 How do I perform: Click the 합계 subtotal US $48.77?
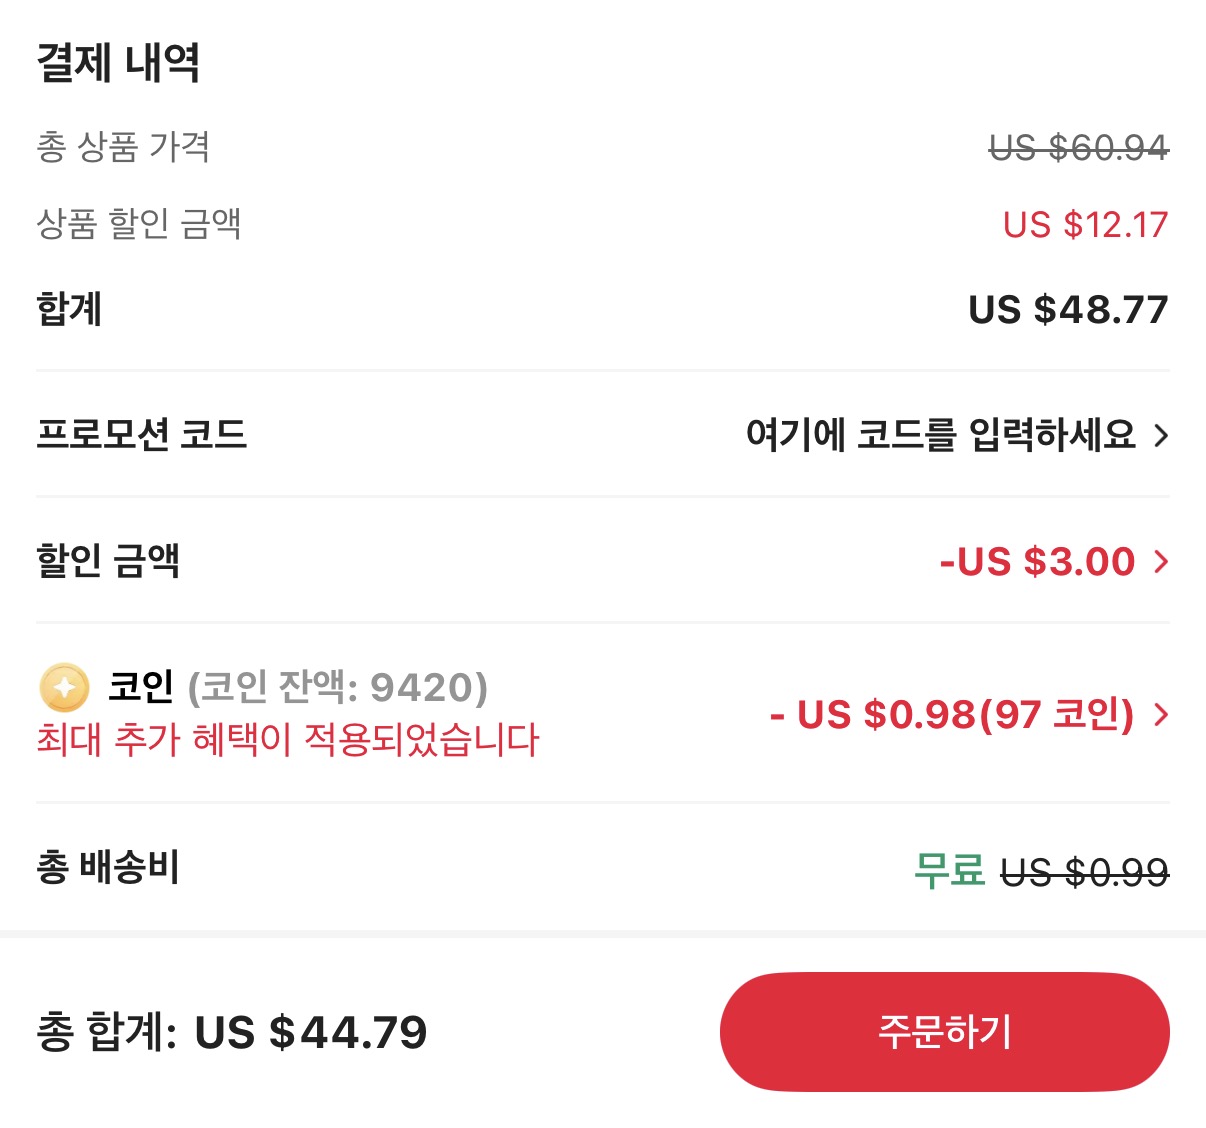click(x=1069, y=310)
